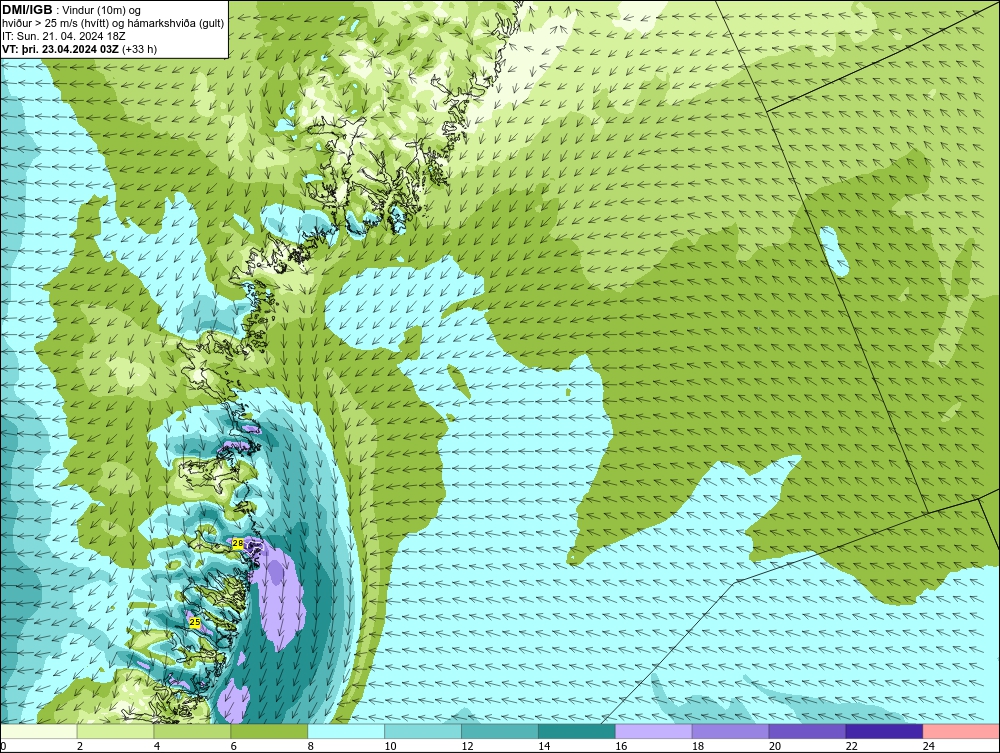Click the yellow gust marker labeled 28
Screen dimensions: 1000x753
[x=238, y=543]
